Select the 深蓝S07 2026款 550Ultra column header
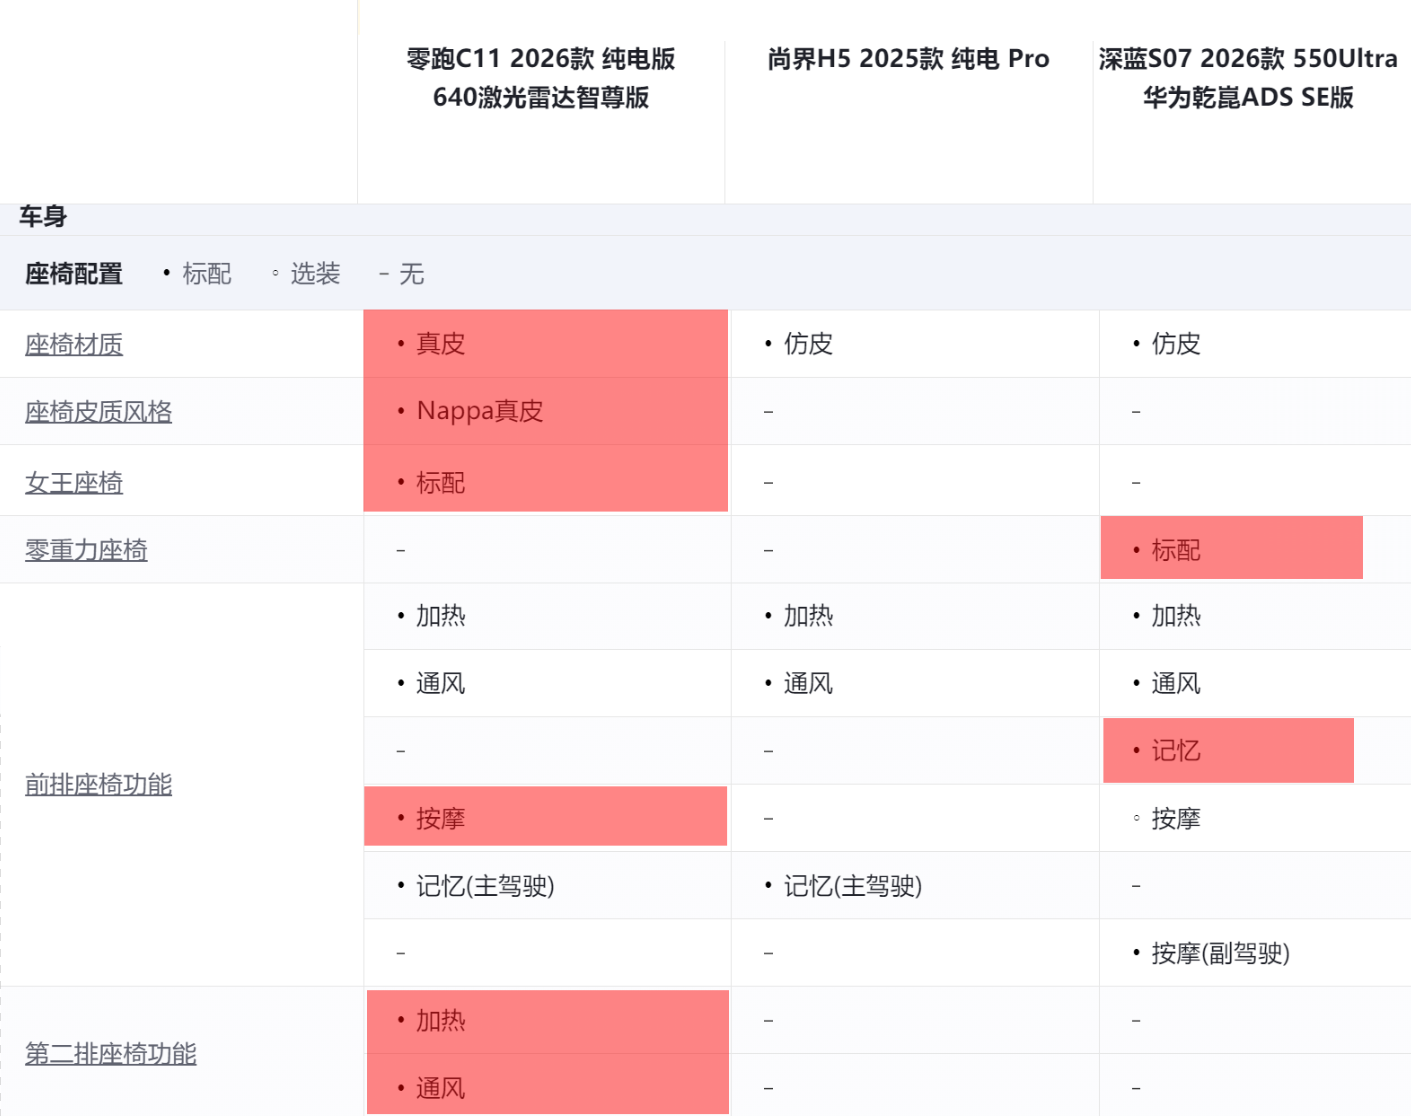Image resolution: width=1411 pixels, height=1116 pixels. 1248,78
